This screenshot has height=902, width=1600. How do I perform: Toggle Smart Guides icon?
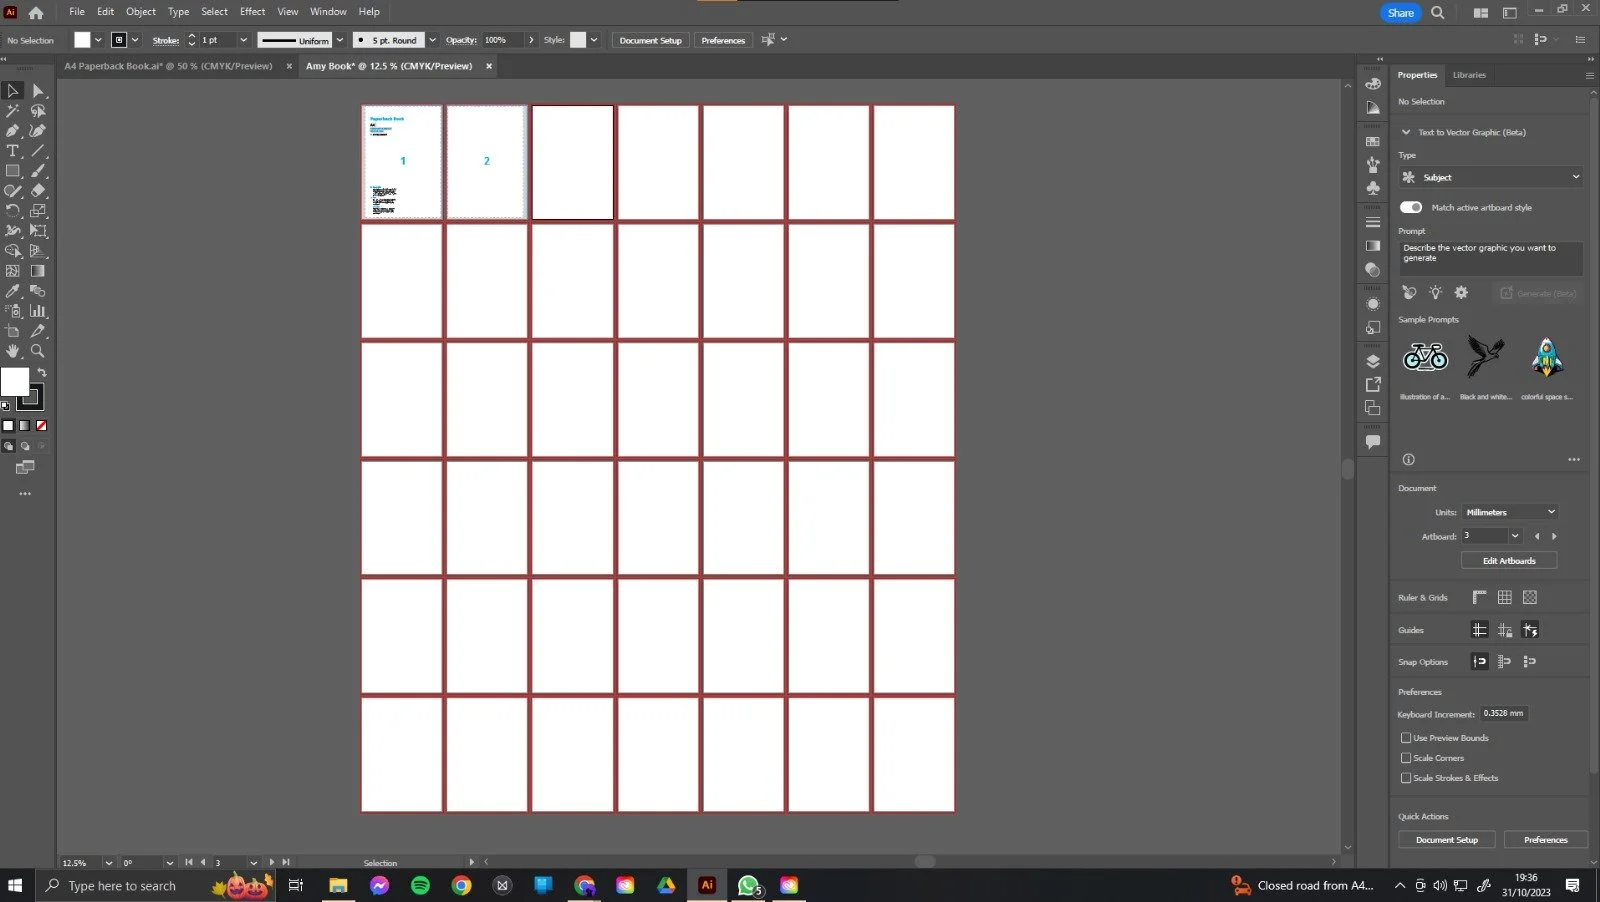click(1530, 630)
